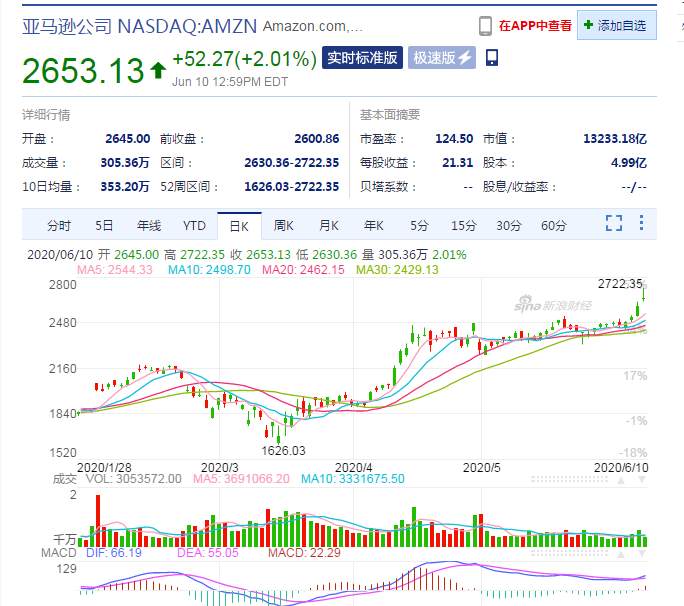Click the VOL: 3053572.00 label
This screenshot has height=606, width=684.
(x=133, y=479)
